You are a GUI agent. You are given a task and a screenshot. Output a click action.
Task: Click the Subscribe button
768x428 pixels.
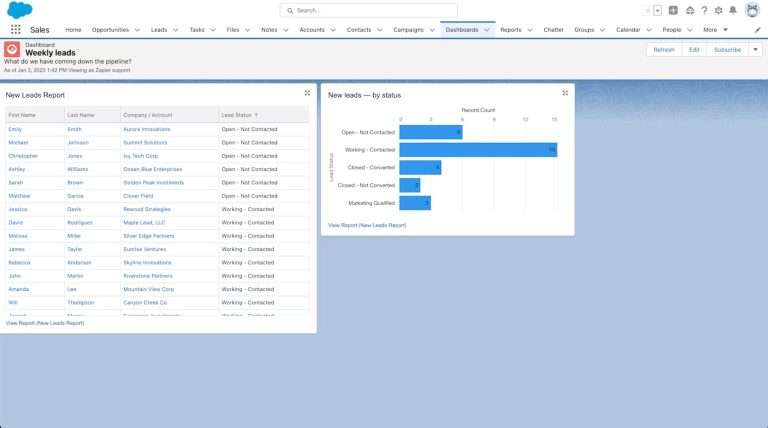pos(727,49)
